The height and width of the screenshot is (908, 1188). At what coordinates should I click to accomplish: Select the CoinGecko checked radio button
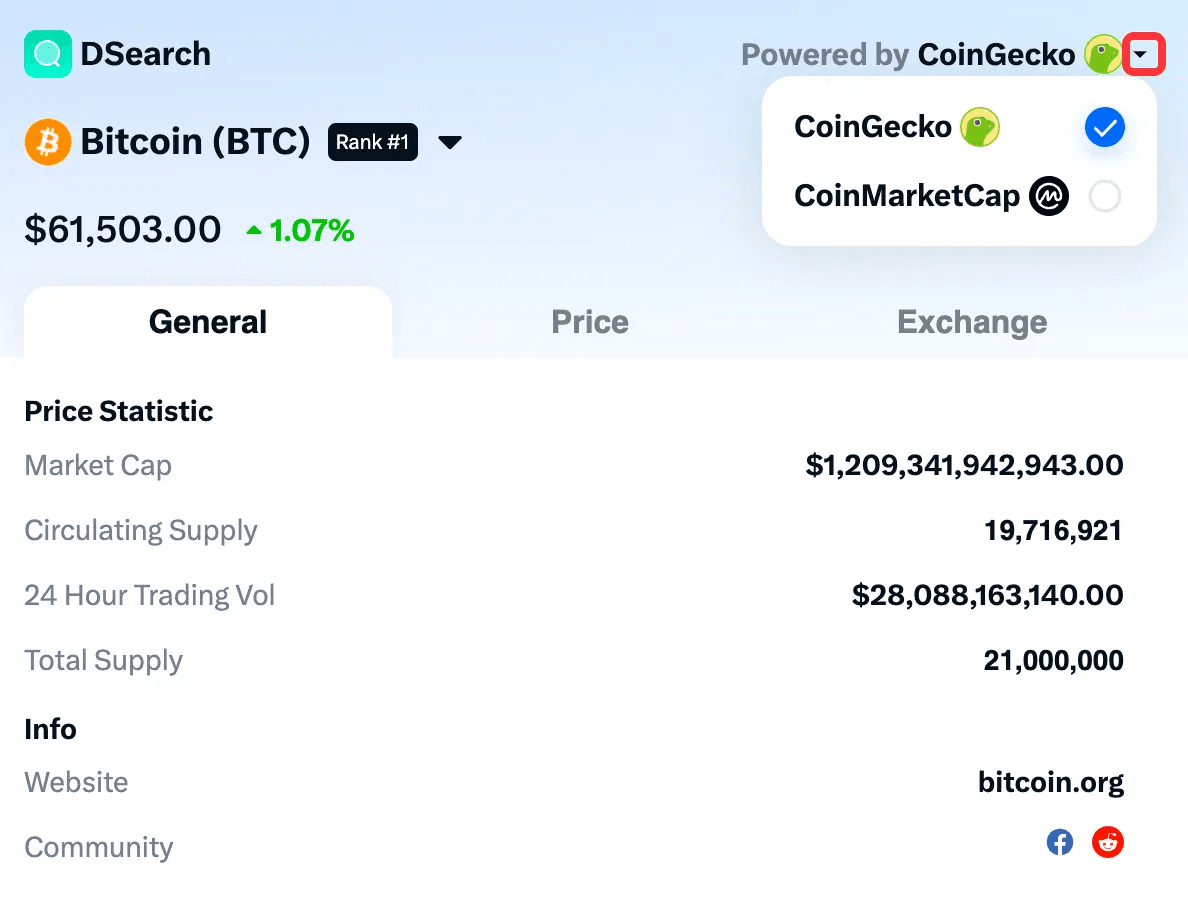click(x=1105, y=127)
